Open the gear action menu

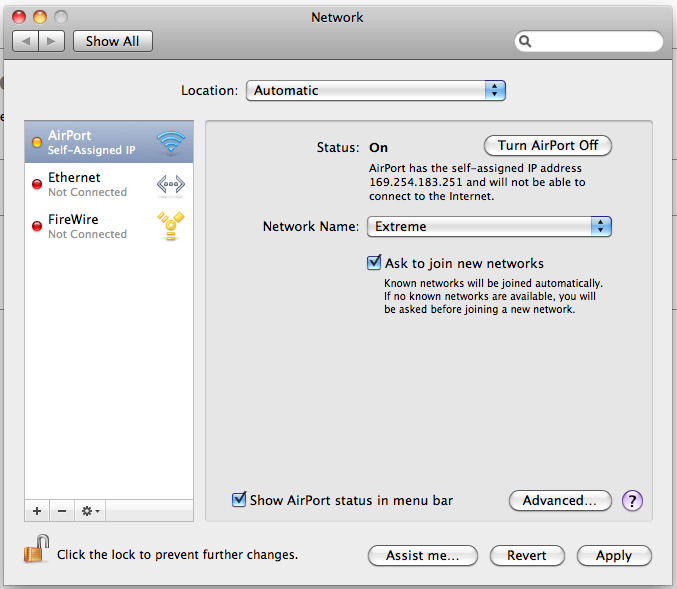pos(90,511)
